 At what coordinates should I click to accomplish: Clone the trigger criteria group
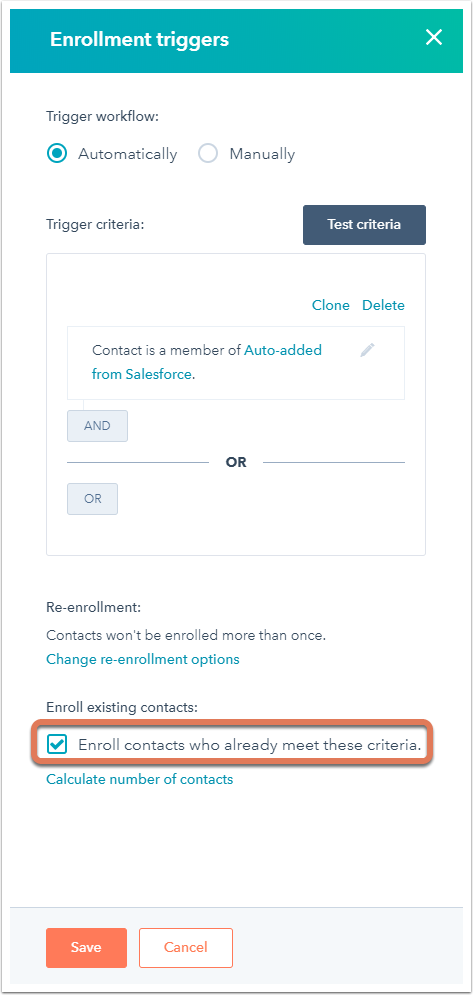click(331, 305)
